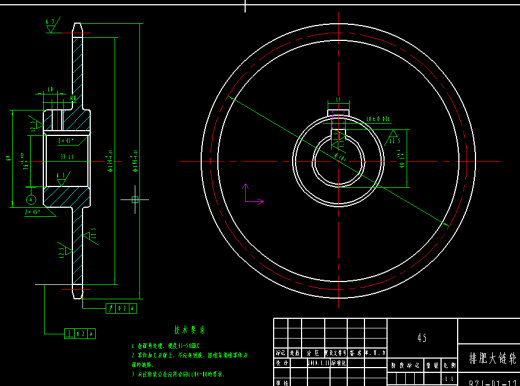The image size is (520, 386).
Task: Select the 19 dimension above the hub
Action: coord(50,89)
